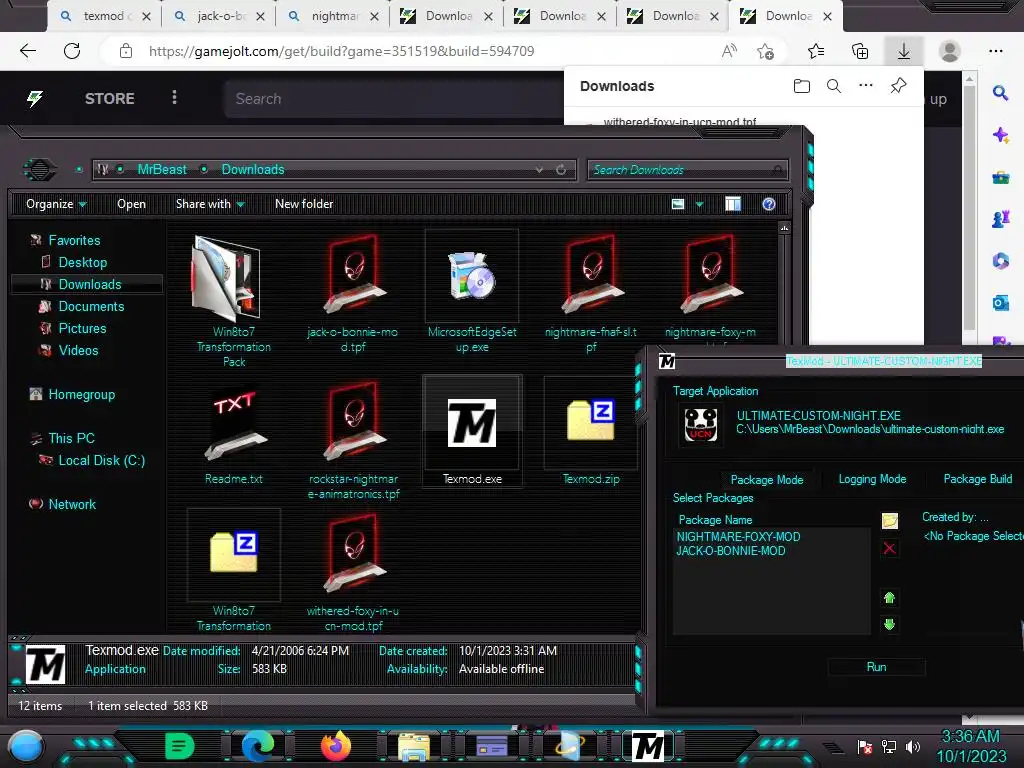
Task: Open Tools briefcase icon in Edge sidebar
Action: coord(1000,177)
